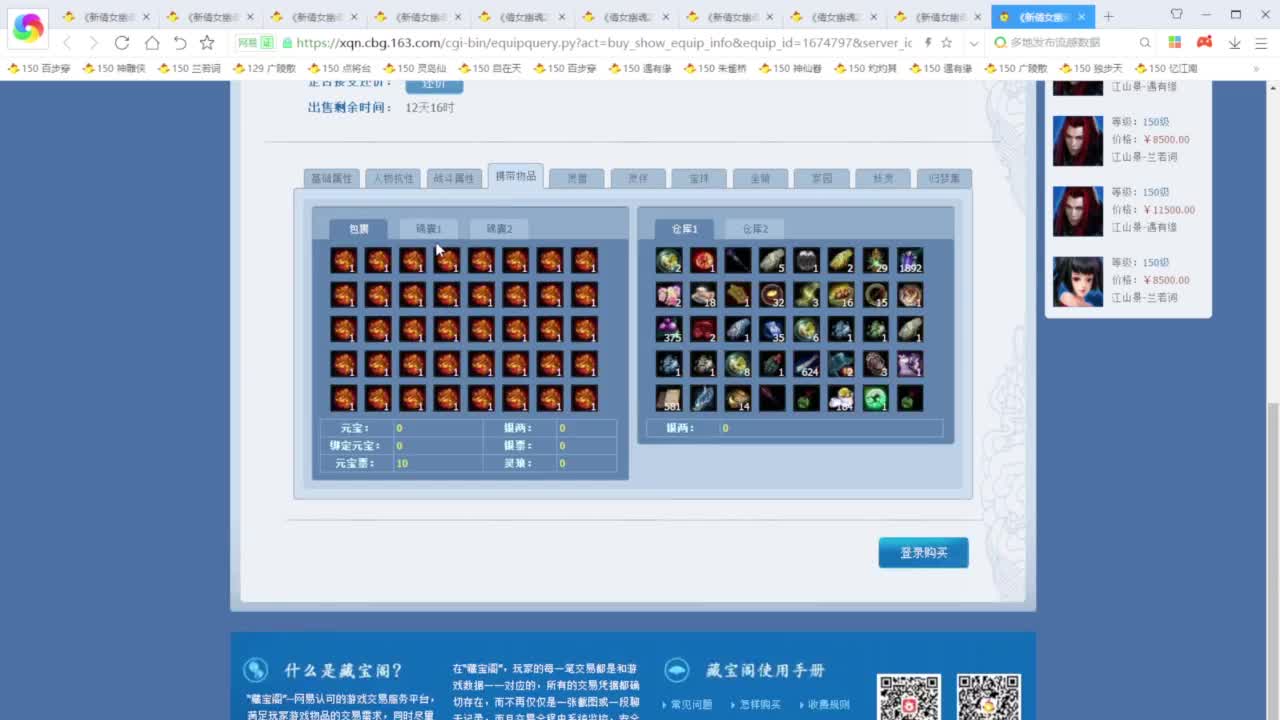This screenshot has width=1280, height=720.
Task: Switch to the 战斗属性 tab
Action: click(x=454, y=179)
